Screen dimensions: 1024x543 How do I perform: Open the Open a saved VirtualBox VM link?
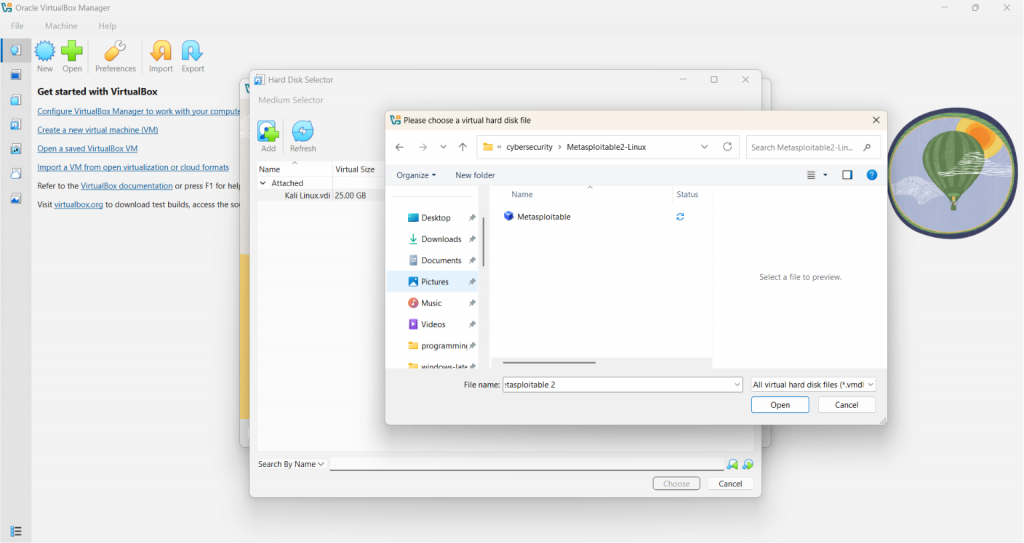88,148
